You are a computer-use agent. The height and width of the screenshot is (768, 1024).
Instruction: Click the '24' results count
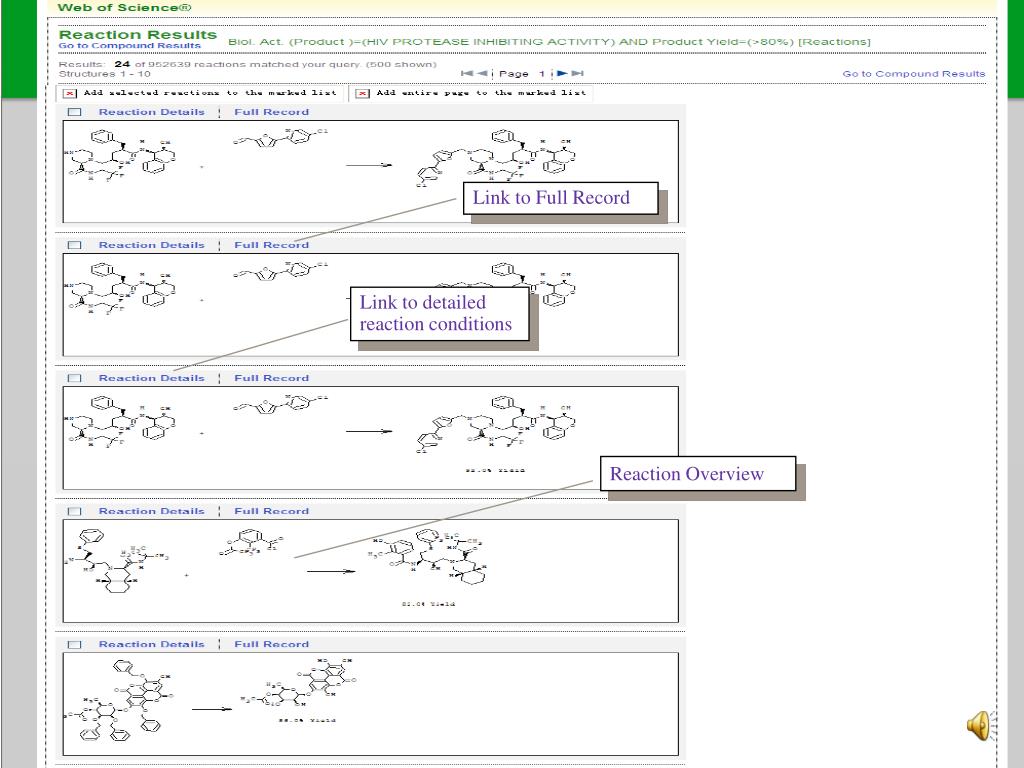click(x=122, y=64)
